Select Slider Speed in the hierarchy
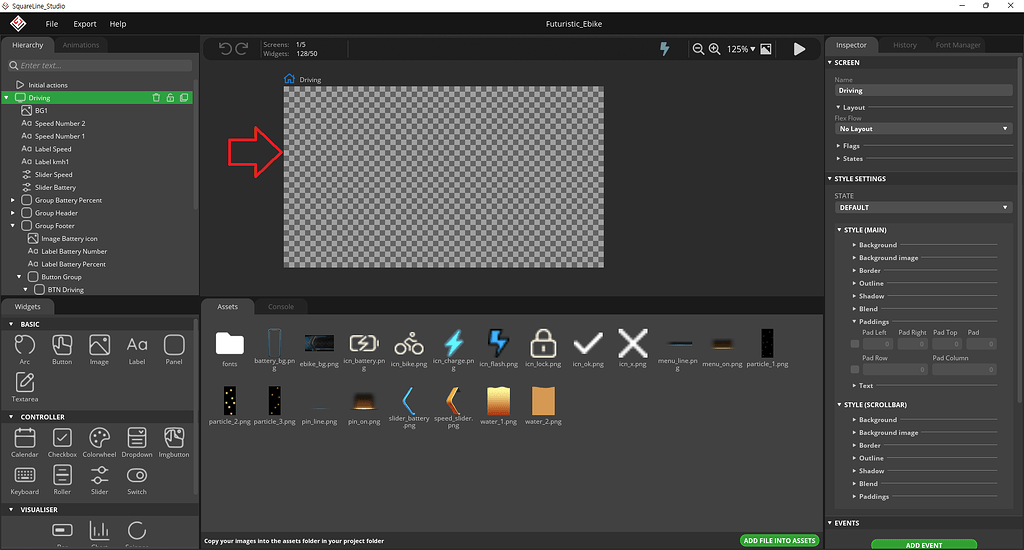Image resolution: width=1024 pixels, height=550 pixels. (x=54, y=175)
